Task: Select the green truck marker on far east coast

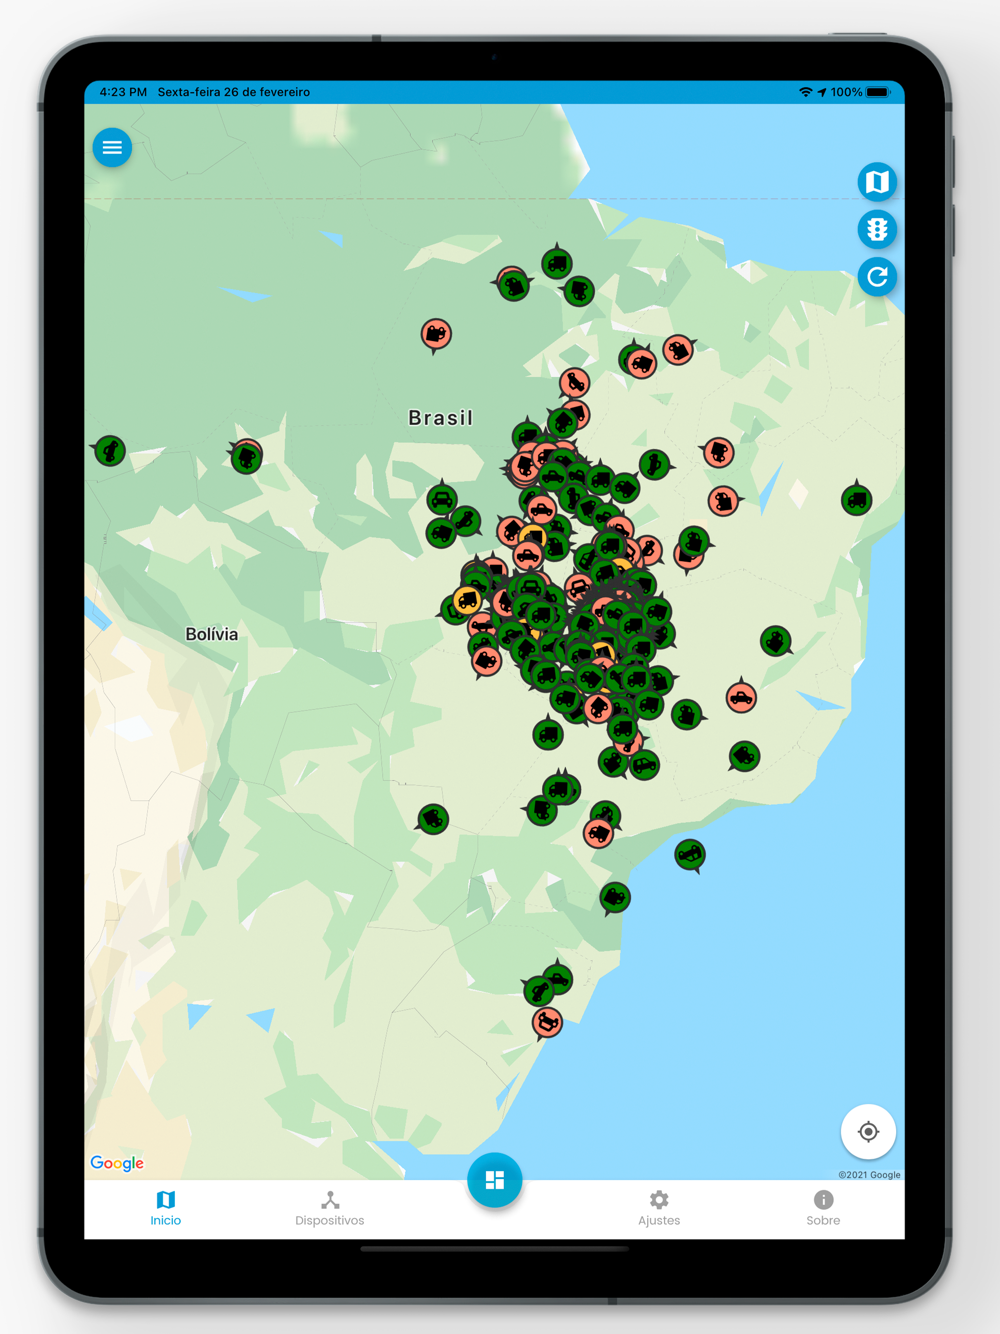Action: coord(856,499)
